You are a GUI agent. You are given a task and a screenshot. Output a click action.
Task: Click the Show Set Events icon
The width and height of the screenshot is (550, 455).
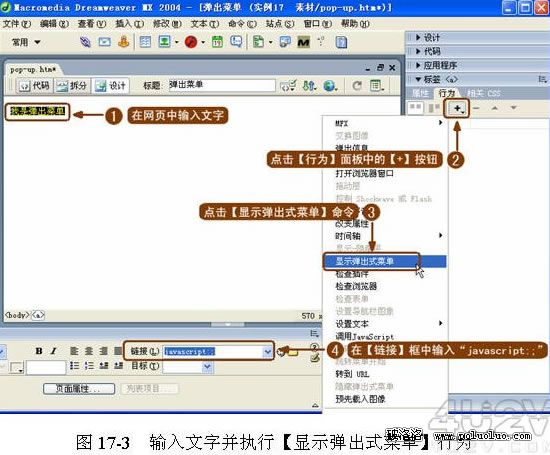point(415,108)
